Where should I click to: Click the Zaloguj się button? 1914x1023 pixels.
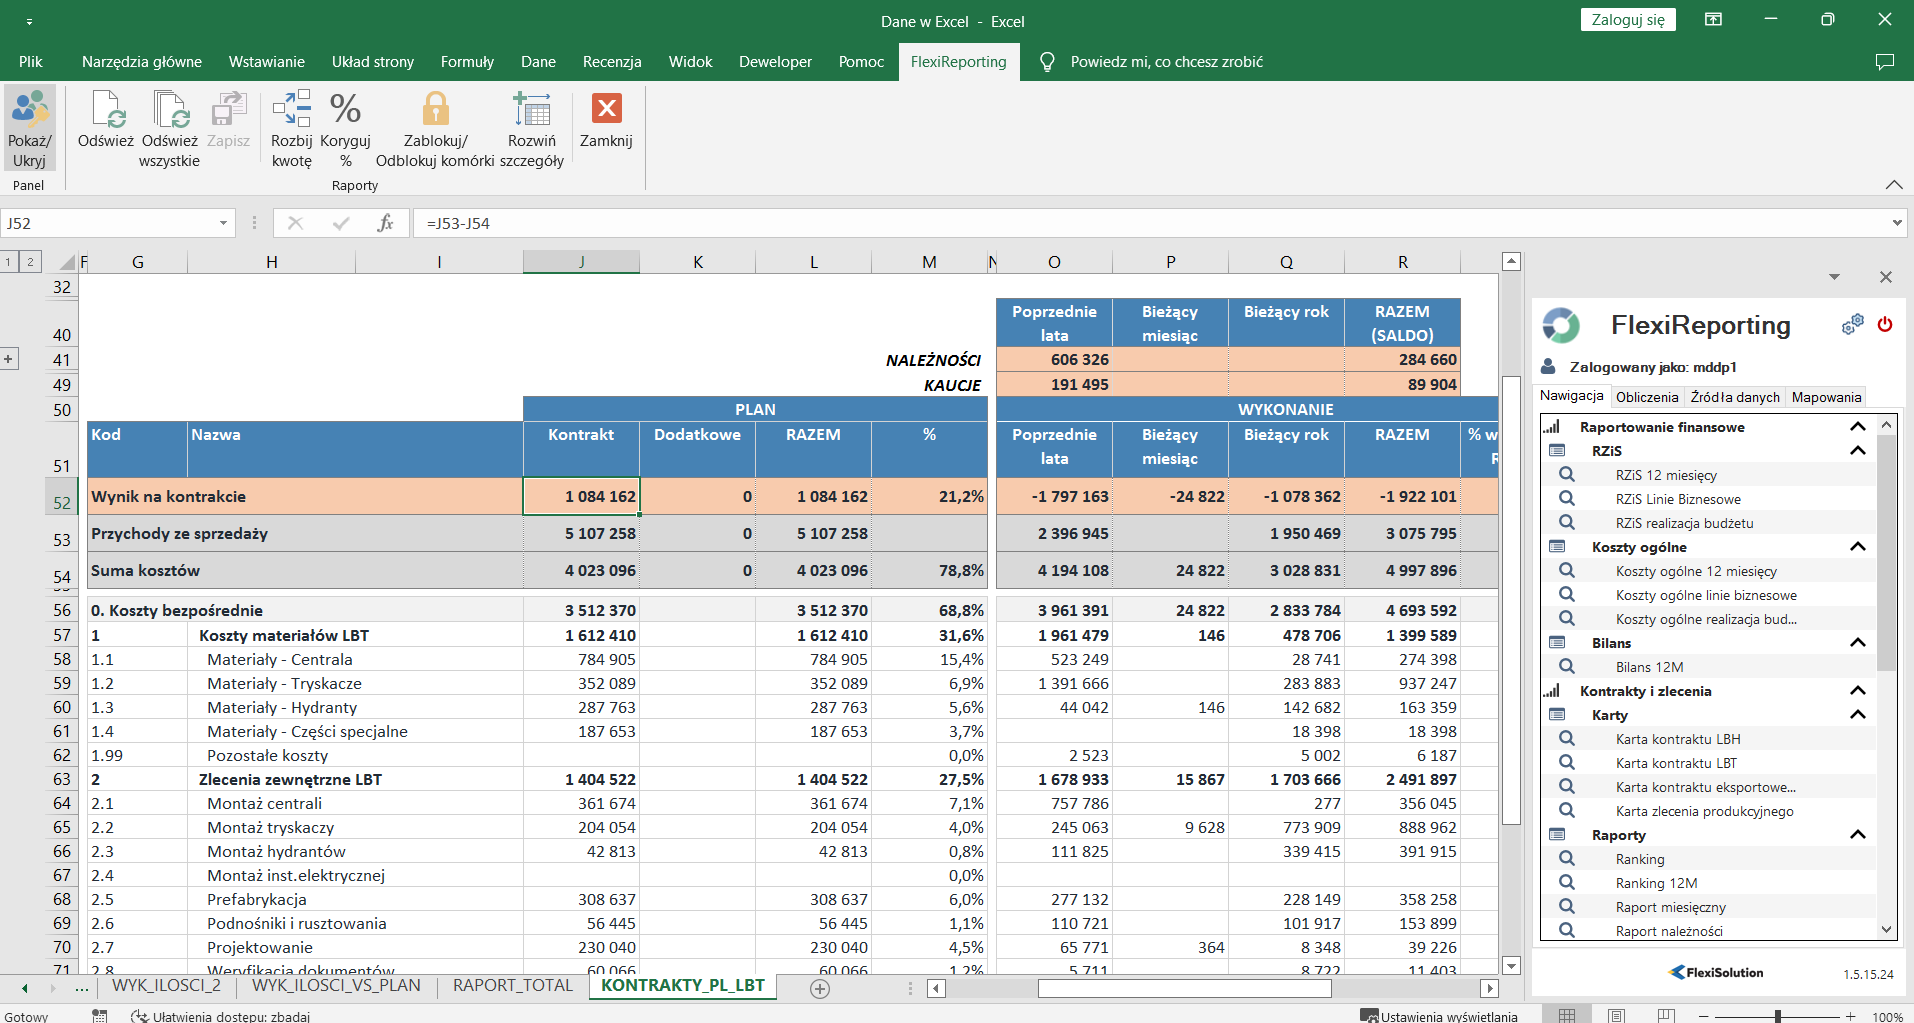[1628, 20]
